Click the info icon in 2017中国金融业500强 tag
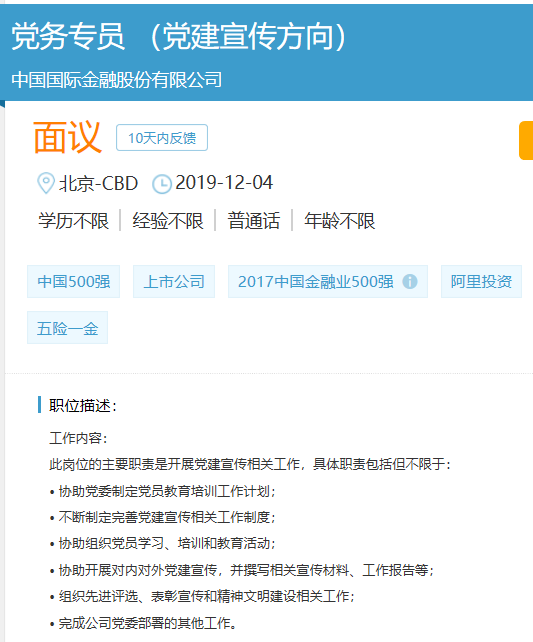The image size is (533, 642). tap(410, 281)
